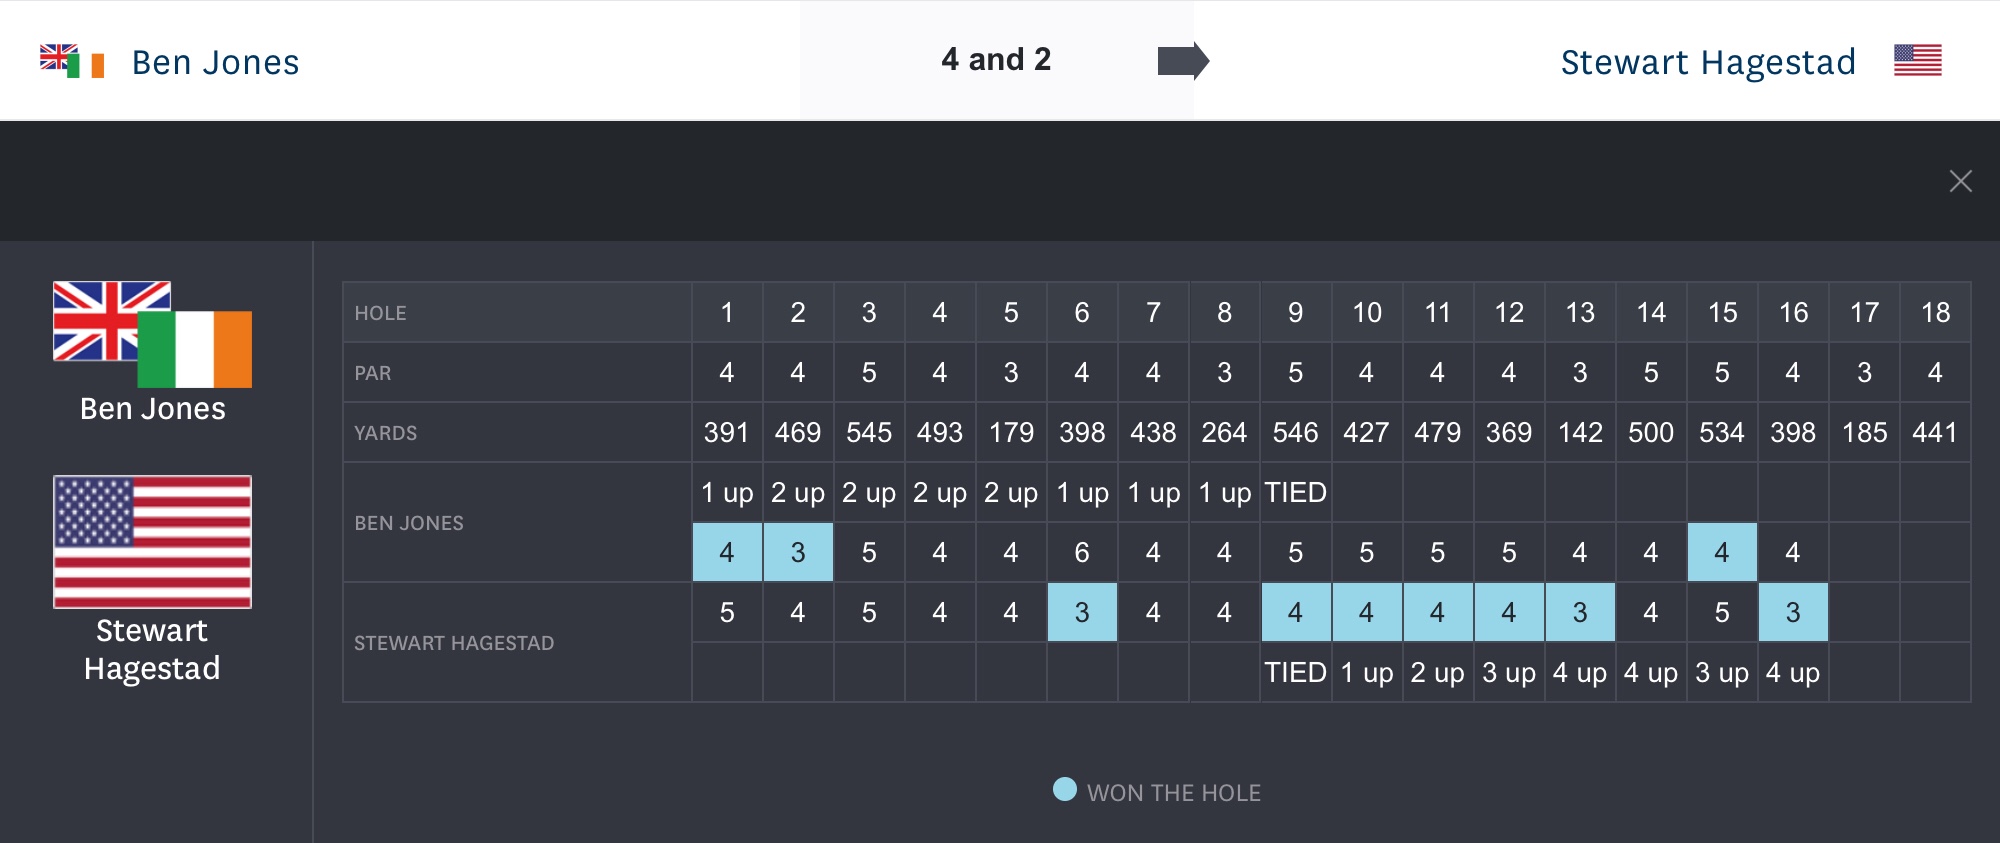Viewport: 2000px width, 843px height.
Task: Click Stewart Hagestad name under sidebar flag
Action: point(152,649)
